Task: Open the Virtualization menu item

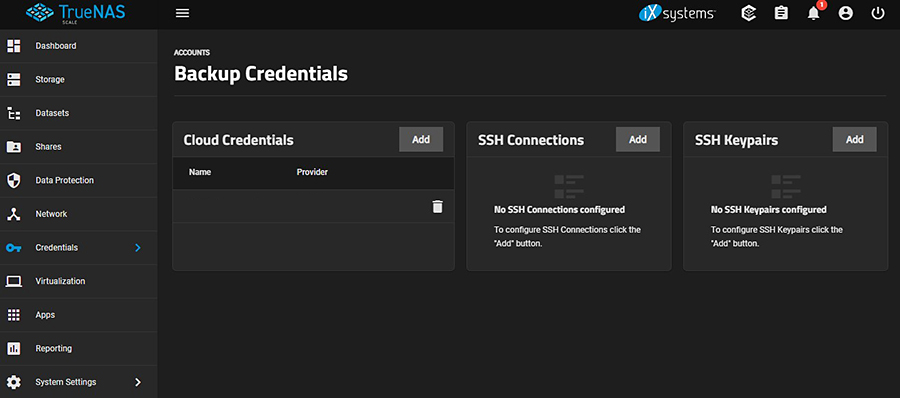Action: pyautogui.click(x=60, y=281)
